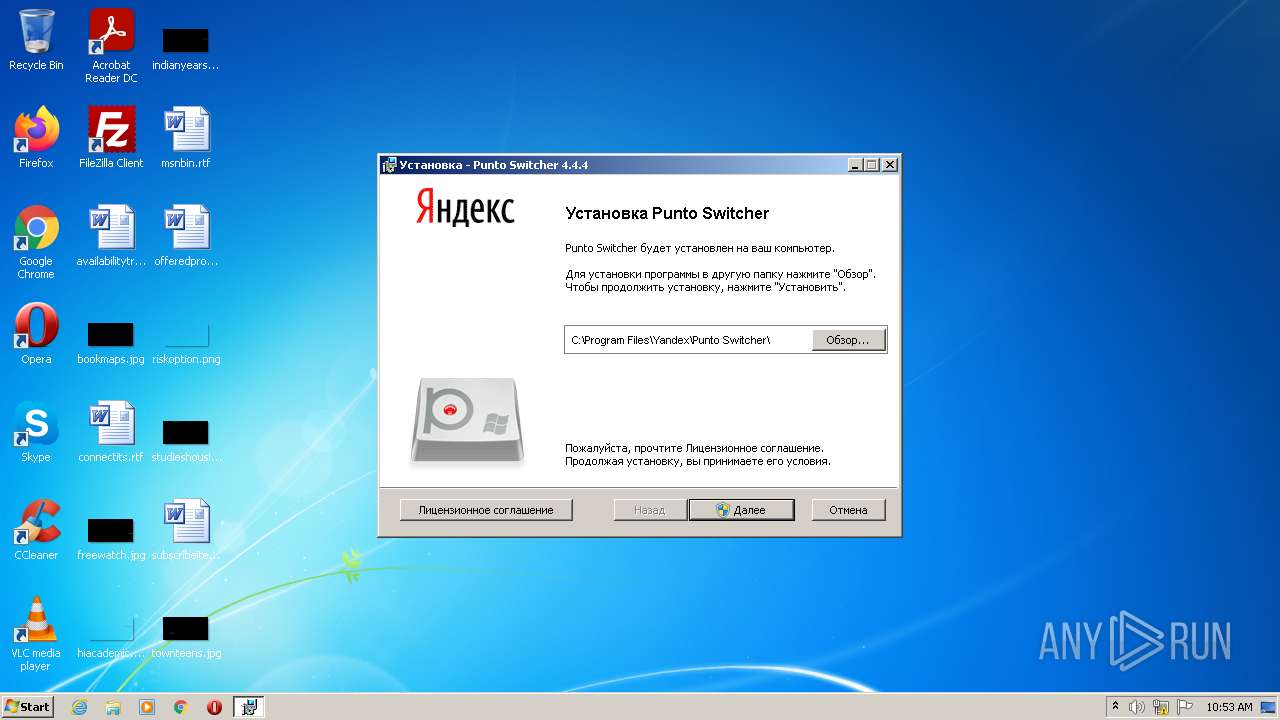This screenshot has height=720, width=1280.
Task: Select msnbin.rtf document icon
Action: (x=186, y=138)
